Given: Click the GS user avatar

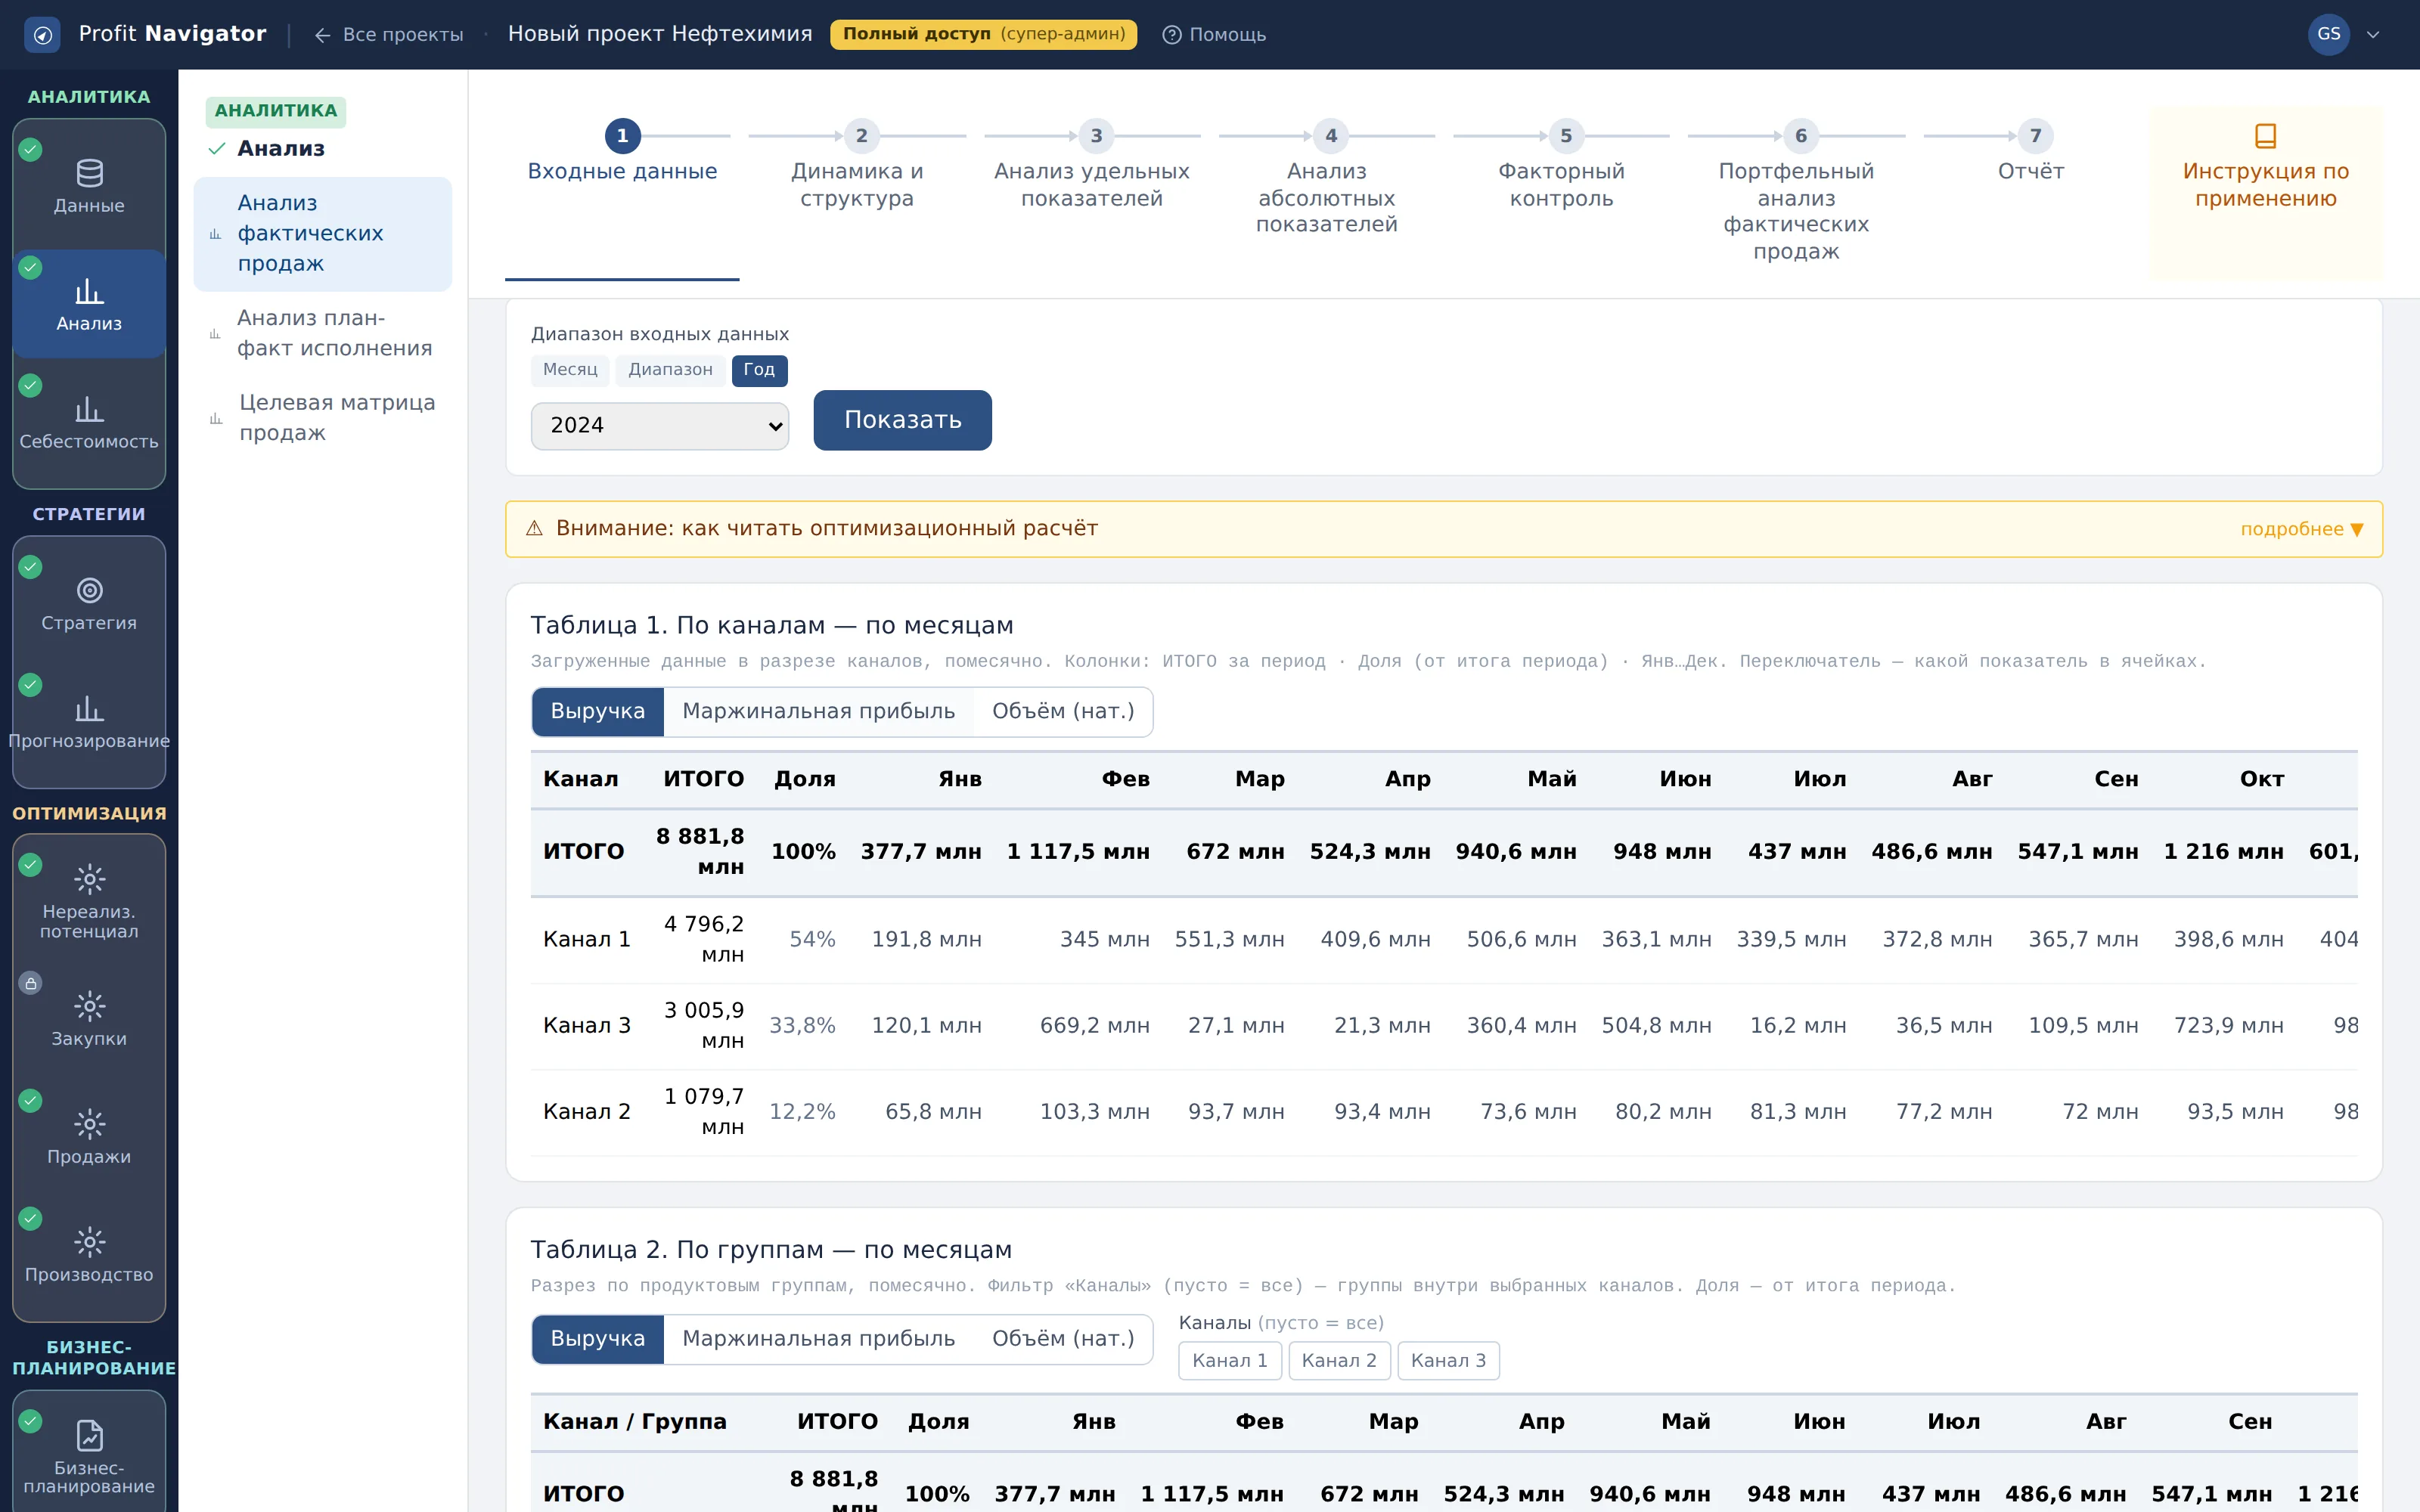Looking at the screenshot, I should [2328, 34].
